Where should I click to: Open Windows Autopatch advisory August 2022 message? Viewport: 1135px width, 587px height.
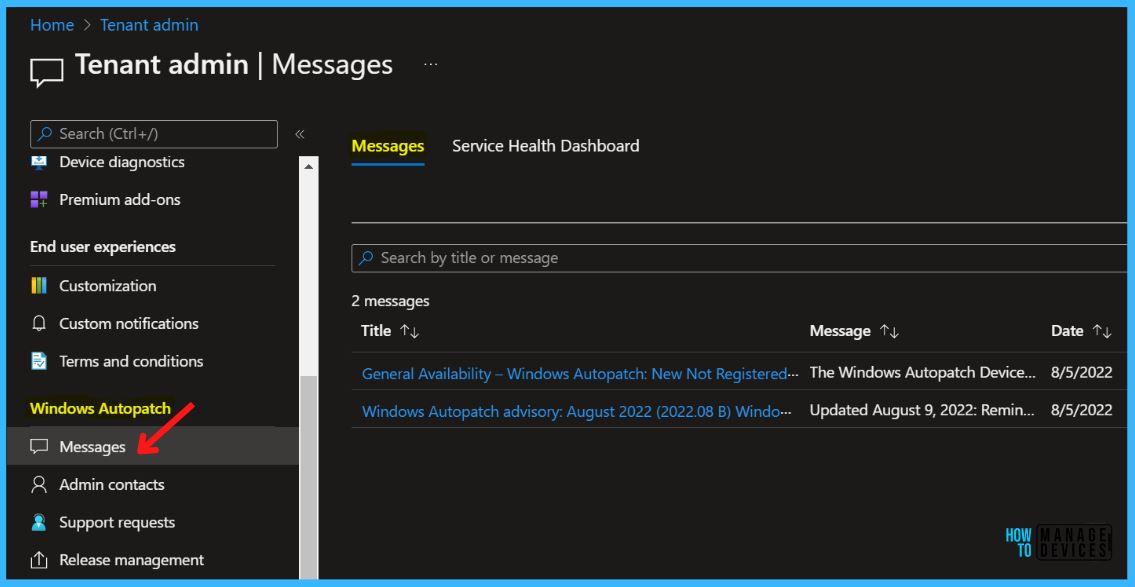click(x=576, y=411)
